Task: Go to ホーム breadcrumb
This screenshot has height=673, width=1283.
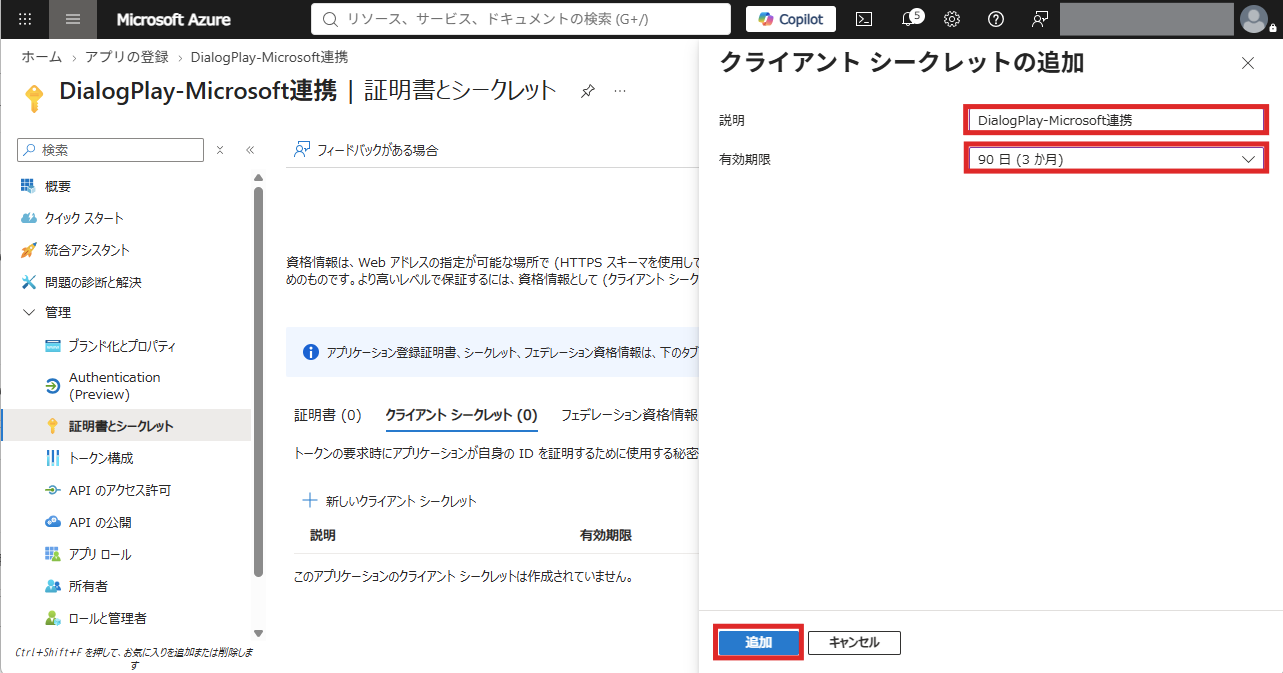Action: [42, 57]
